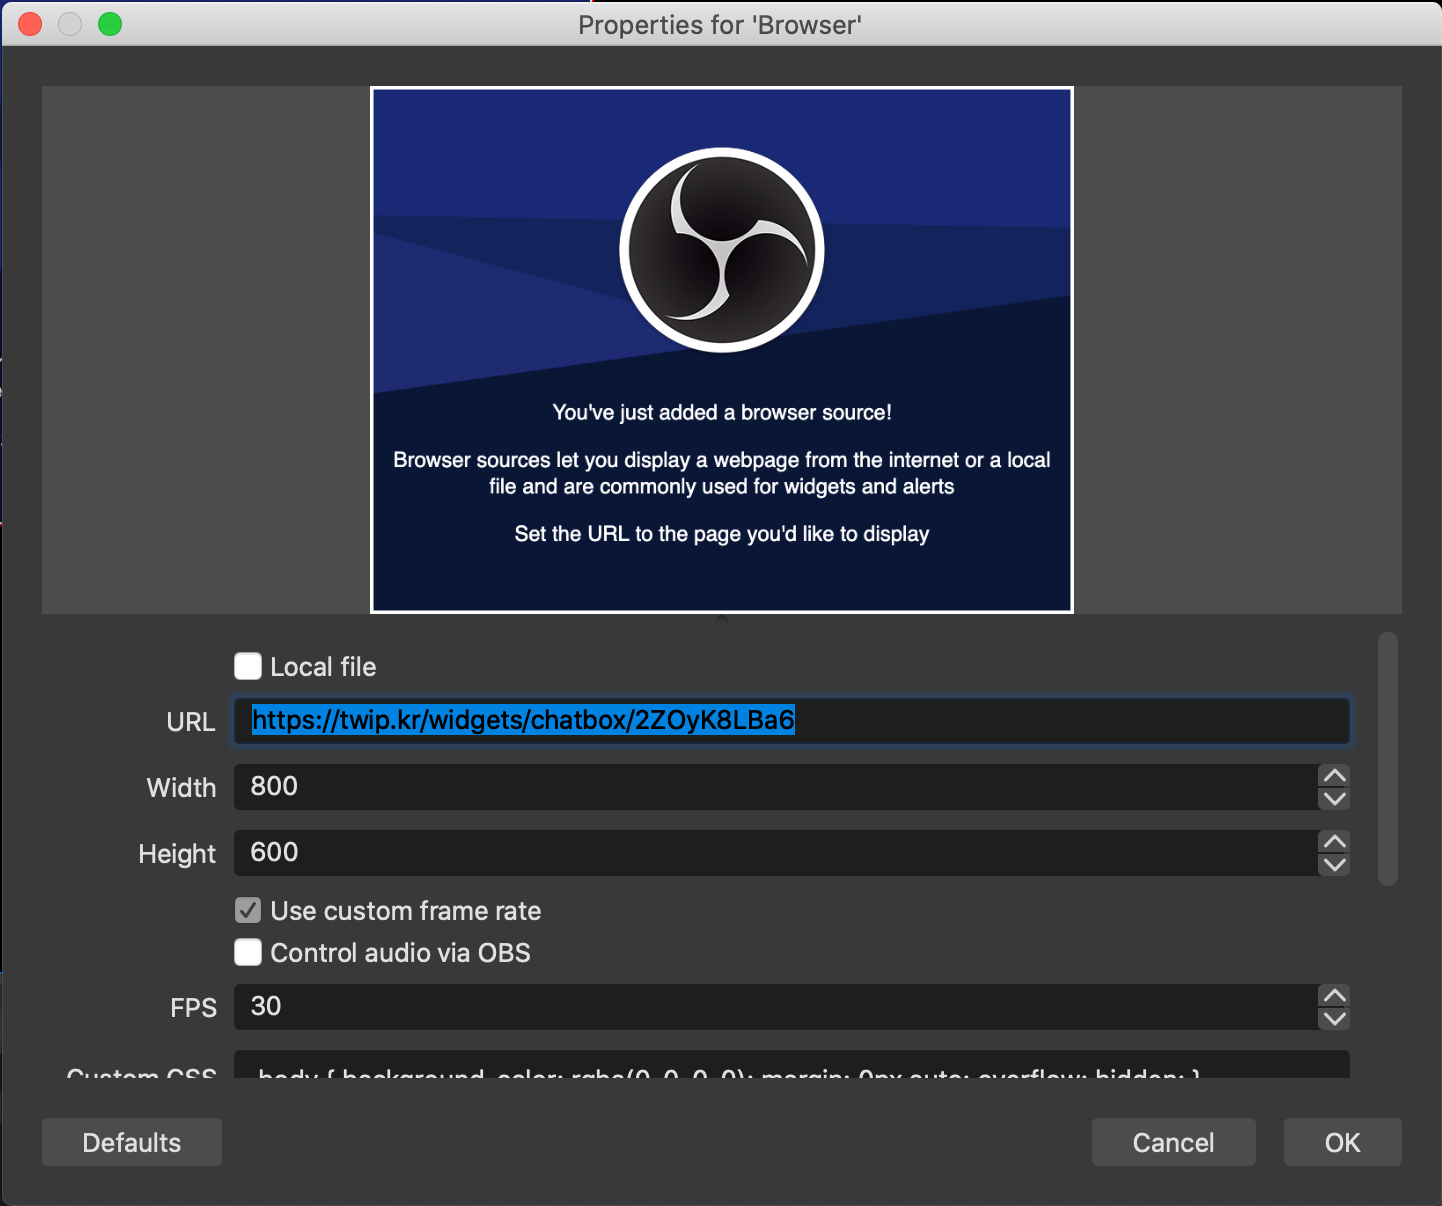Image resolution: width=1442 pixels, height=1206 pixels.
Task: Confirm properties with OK button
Action: pos(1342,1142)
